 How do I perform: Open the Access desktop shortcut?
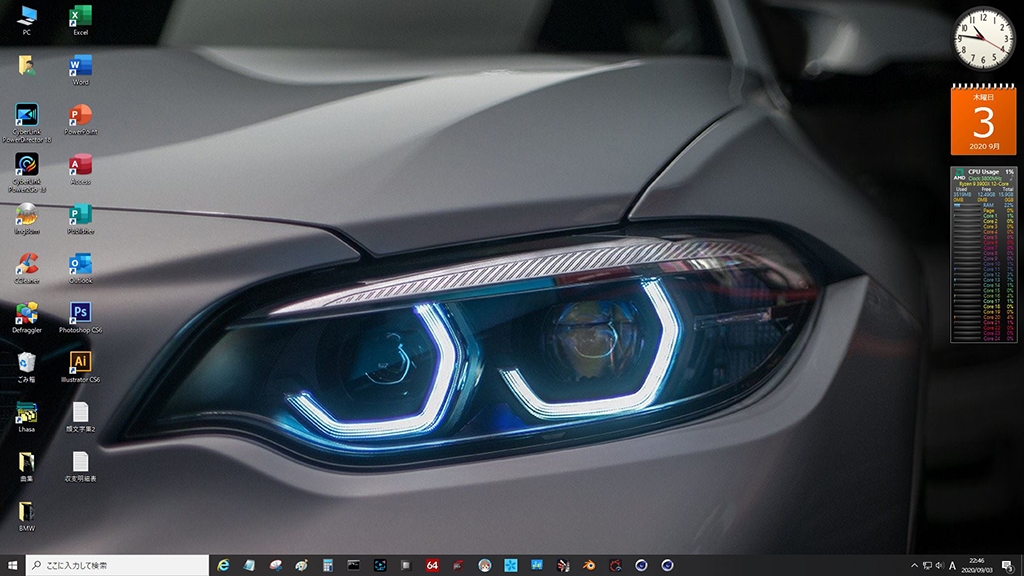click(80, 169)
